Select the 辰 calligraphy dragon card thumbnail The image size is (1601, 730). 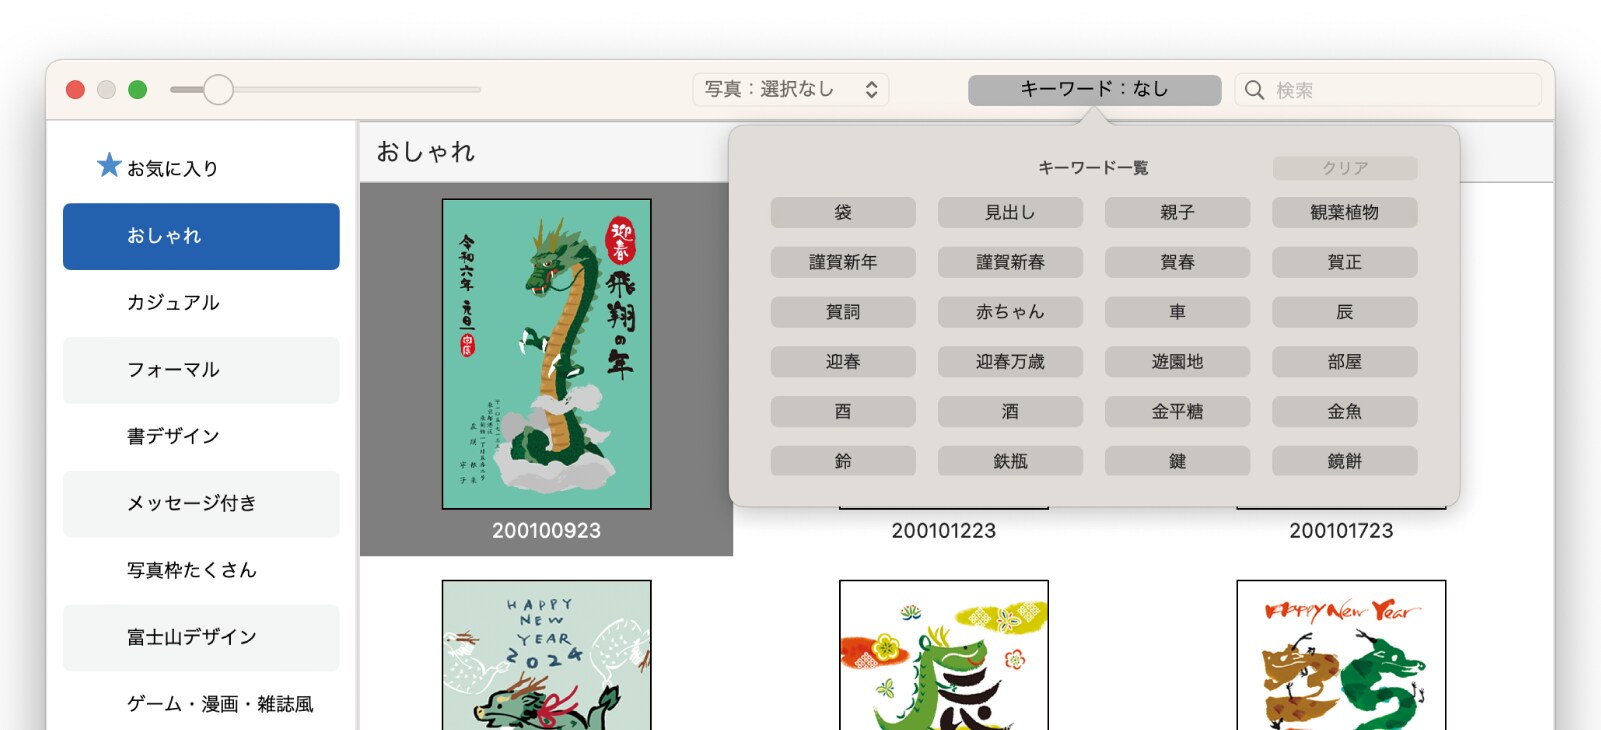[x=944, y=655]
